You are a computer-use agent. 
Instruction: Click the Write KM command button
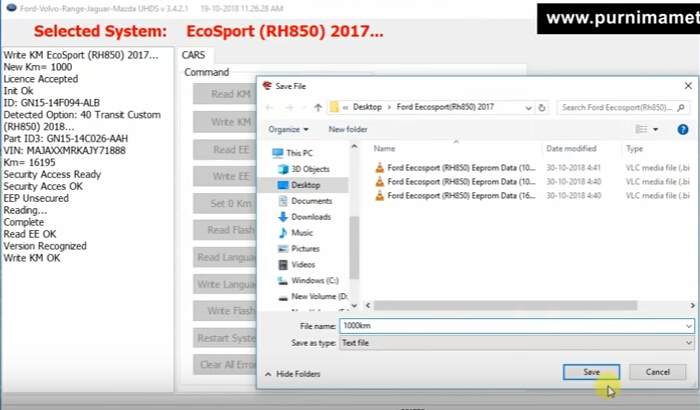click(x=225, y=122)
